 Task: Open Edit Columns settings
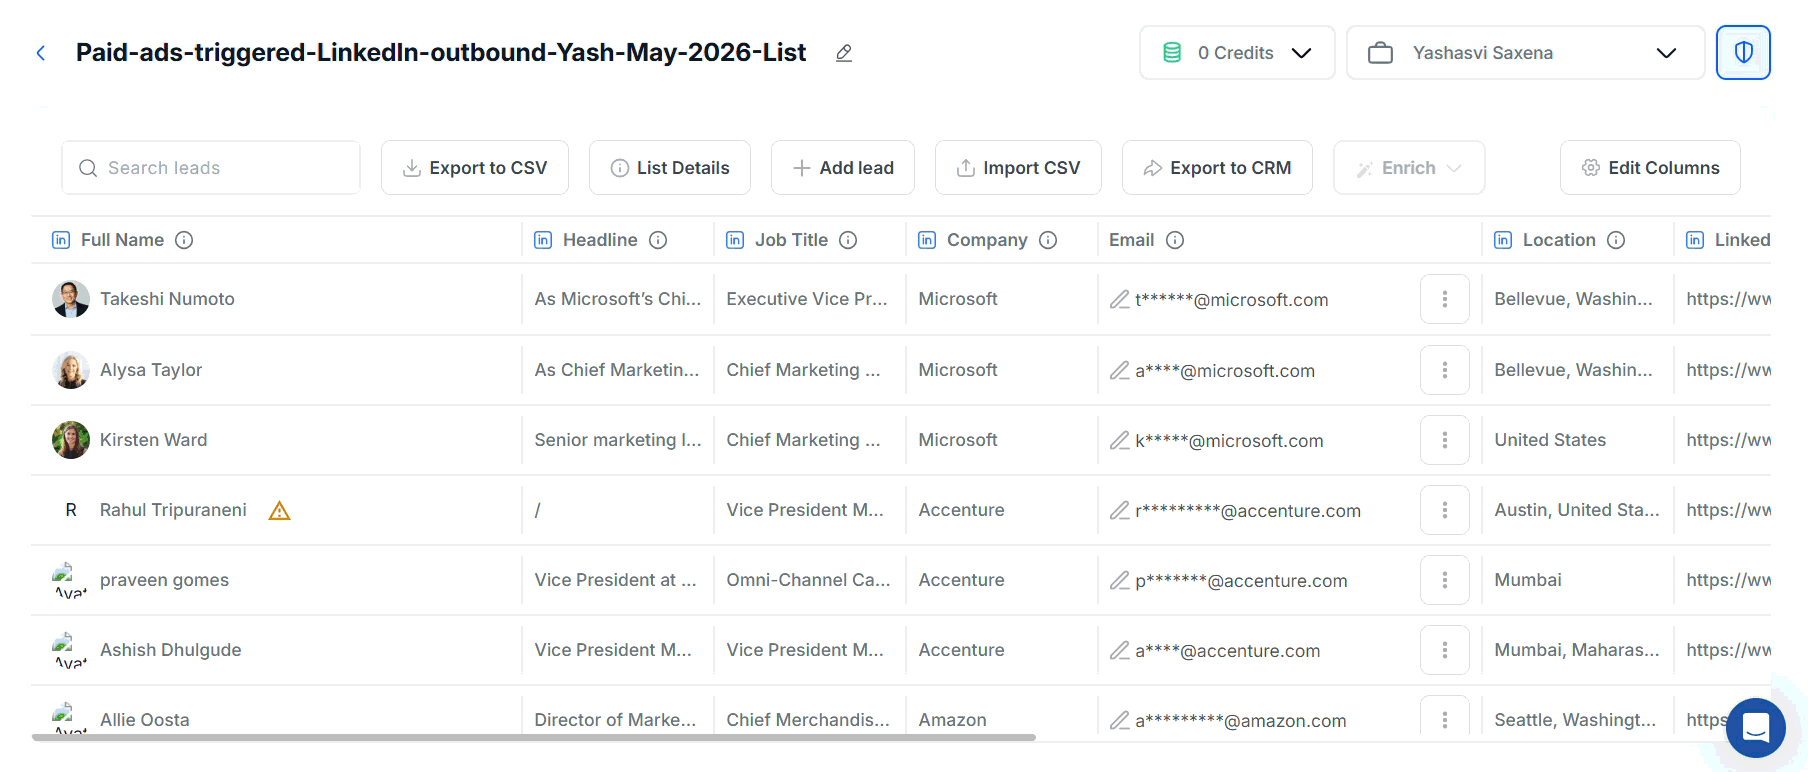pyautogui.click(x=1650, y=168)
